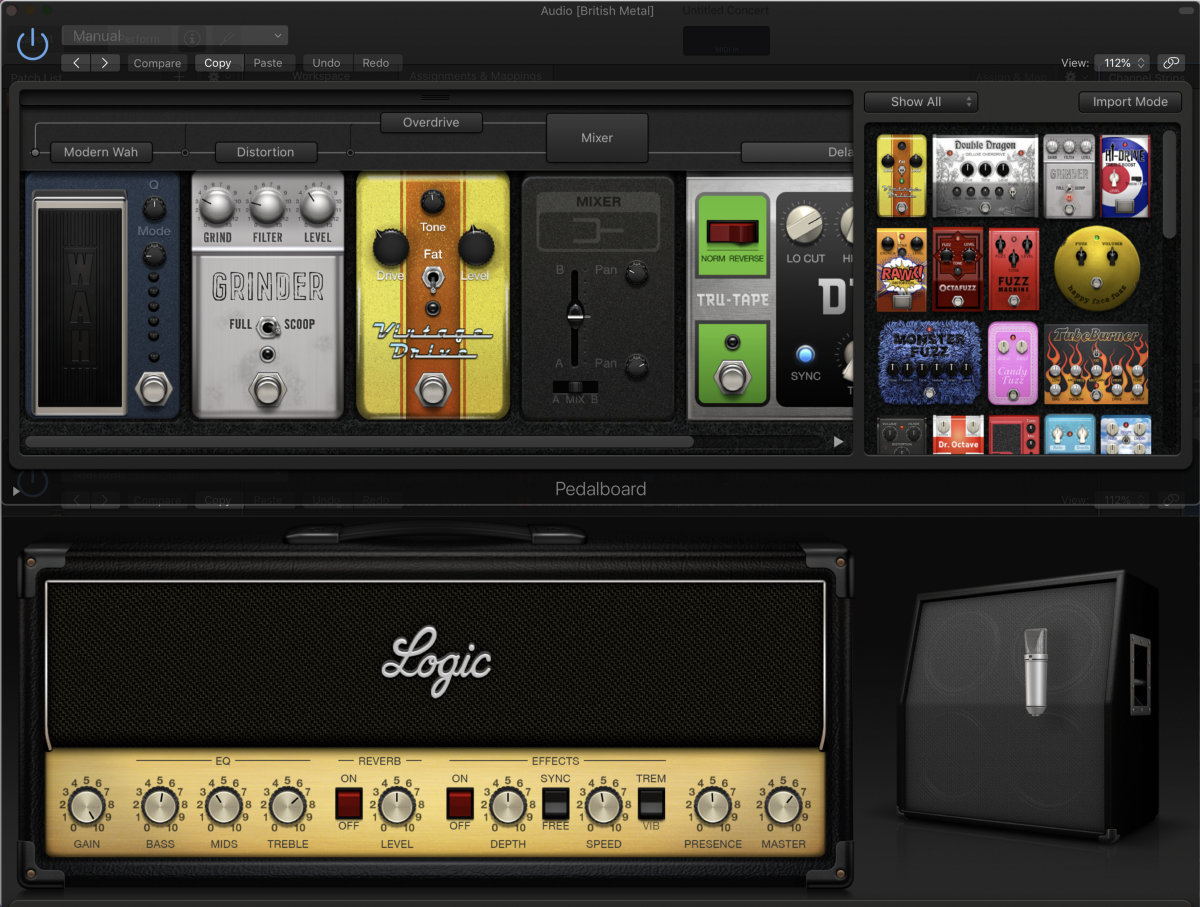Screen dimensions: 1200x907
Task: Open the Show All pedal filter dropdown
Action: click(920, 101)
